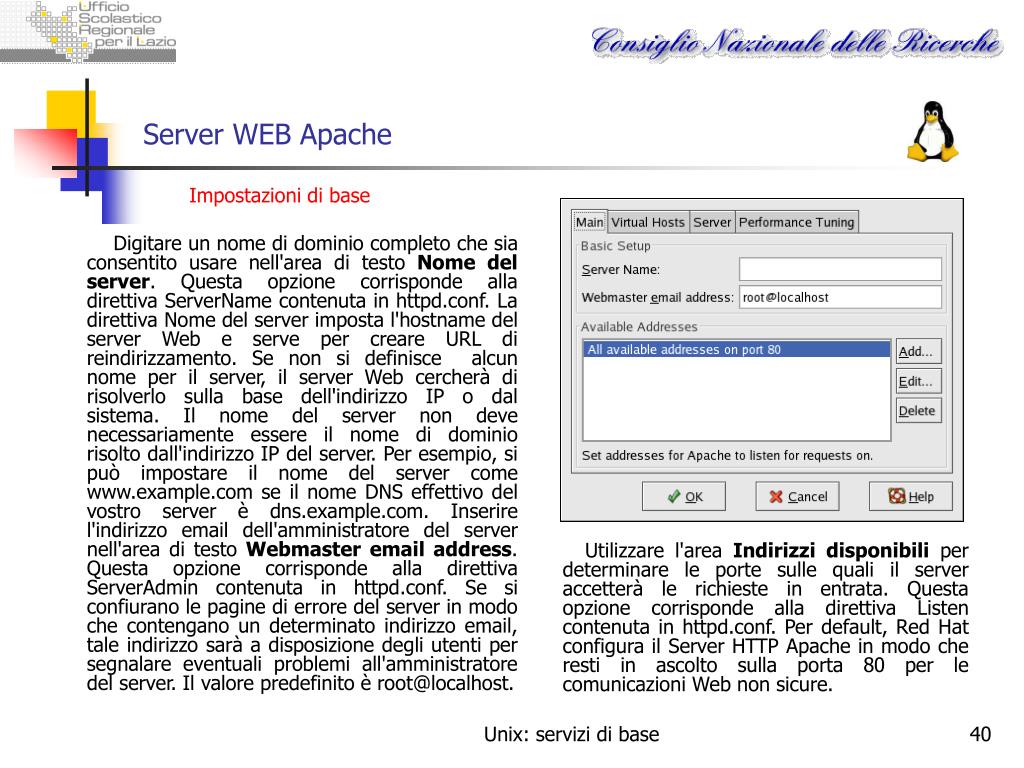1024x768 pixels.
Task: Click 'Set addresses for Apache to listen' text
Action: coord(727,455)
